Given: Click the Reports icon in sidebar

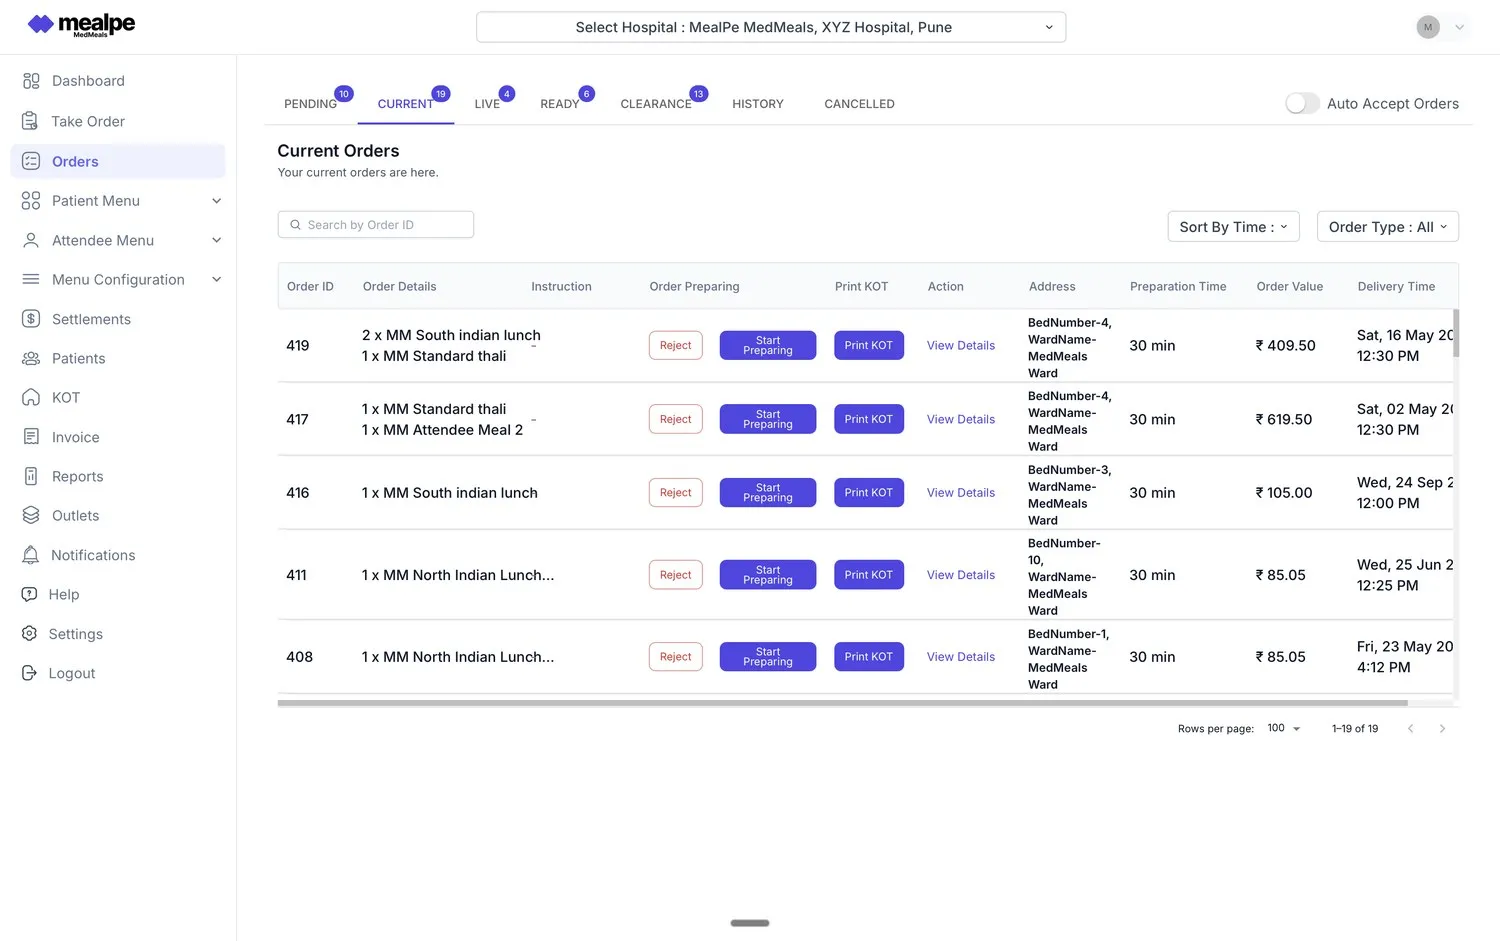Looking at the screenshot, I should coord(31,476).
